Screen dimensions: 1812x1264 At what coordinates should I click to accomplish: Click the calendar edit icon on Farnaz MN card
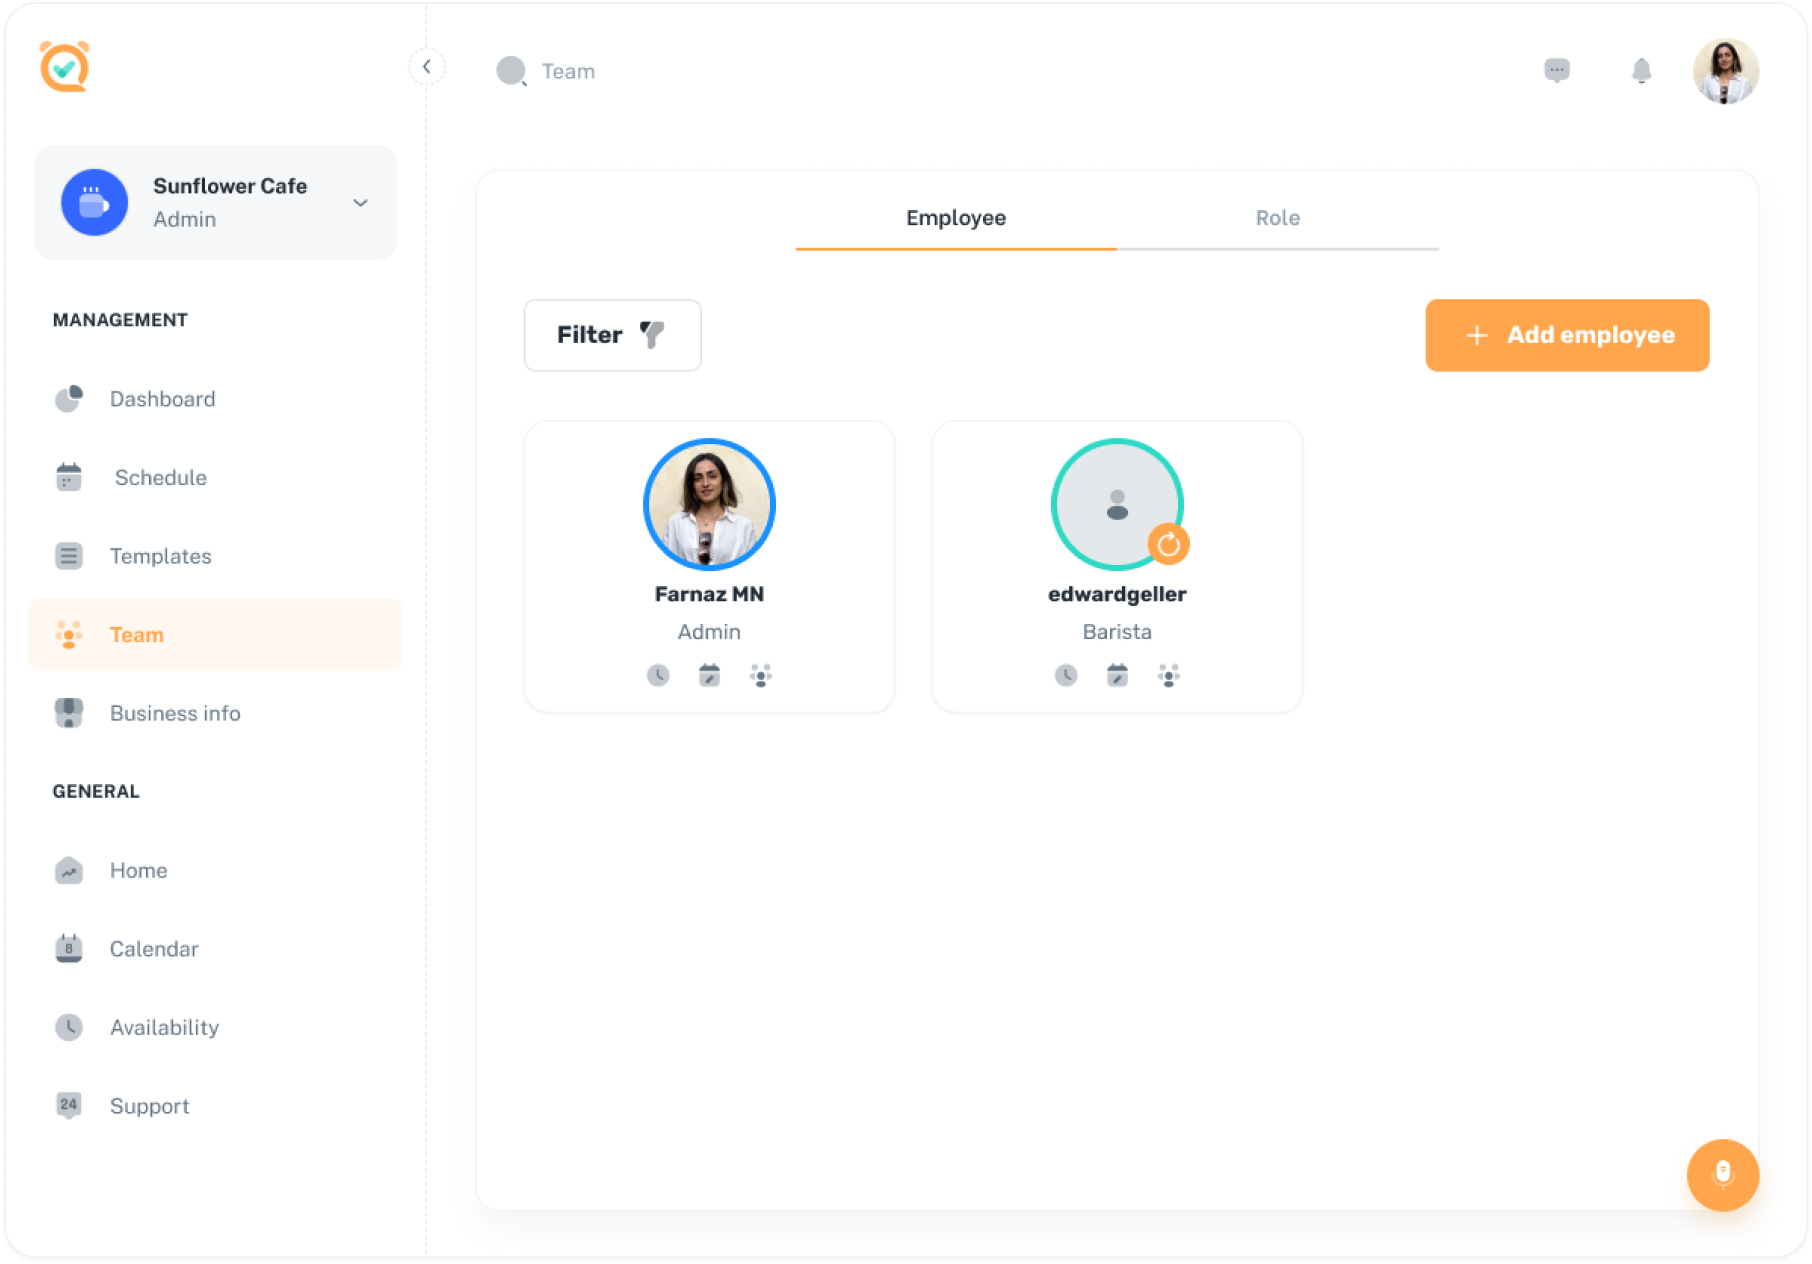coord(709,676)
